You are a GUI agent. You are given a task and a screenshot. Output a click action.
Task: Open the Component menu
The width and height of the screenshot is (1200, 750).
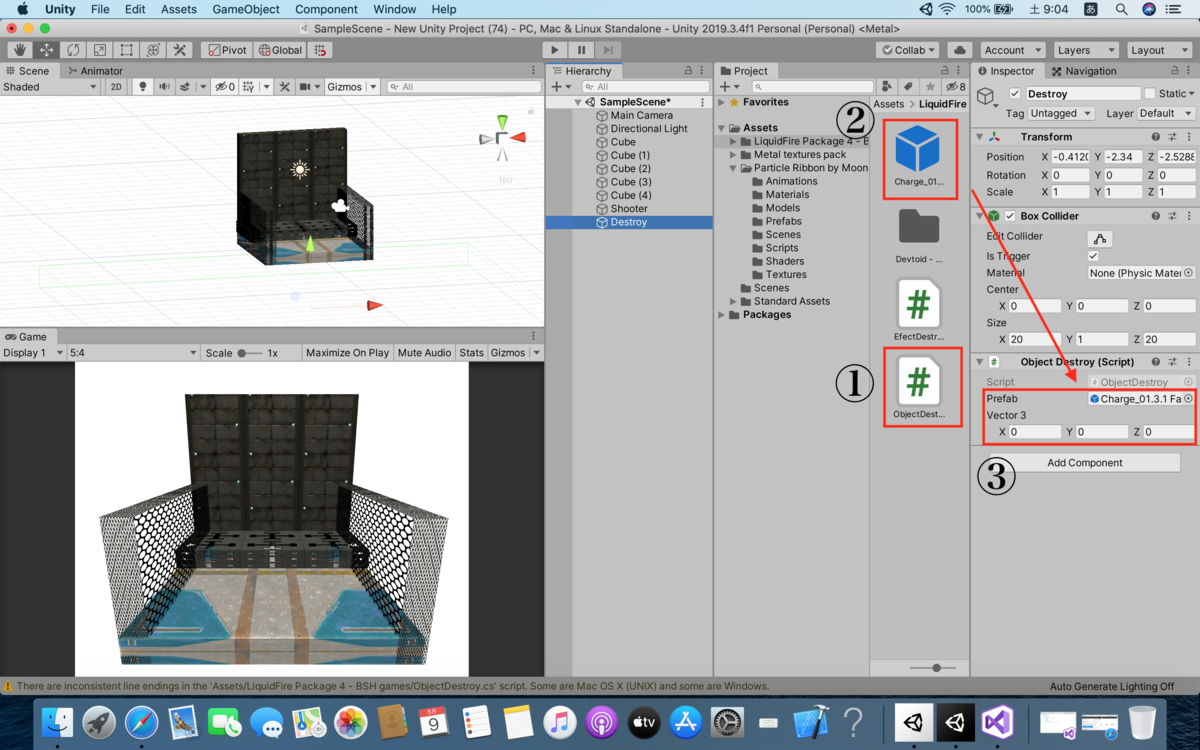(x=327, y=9)
